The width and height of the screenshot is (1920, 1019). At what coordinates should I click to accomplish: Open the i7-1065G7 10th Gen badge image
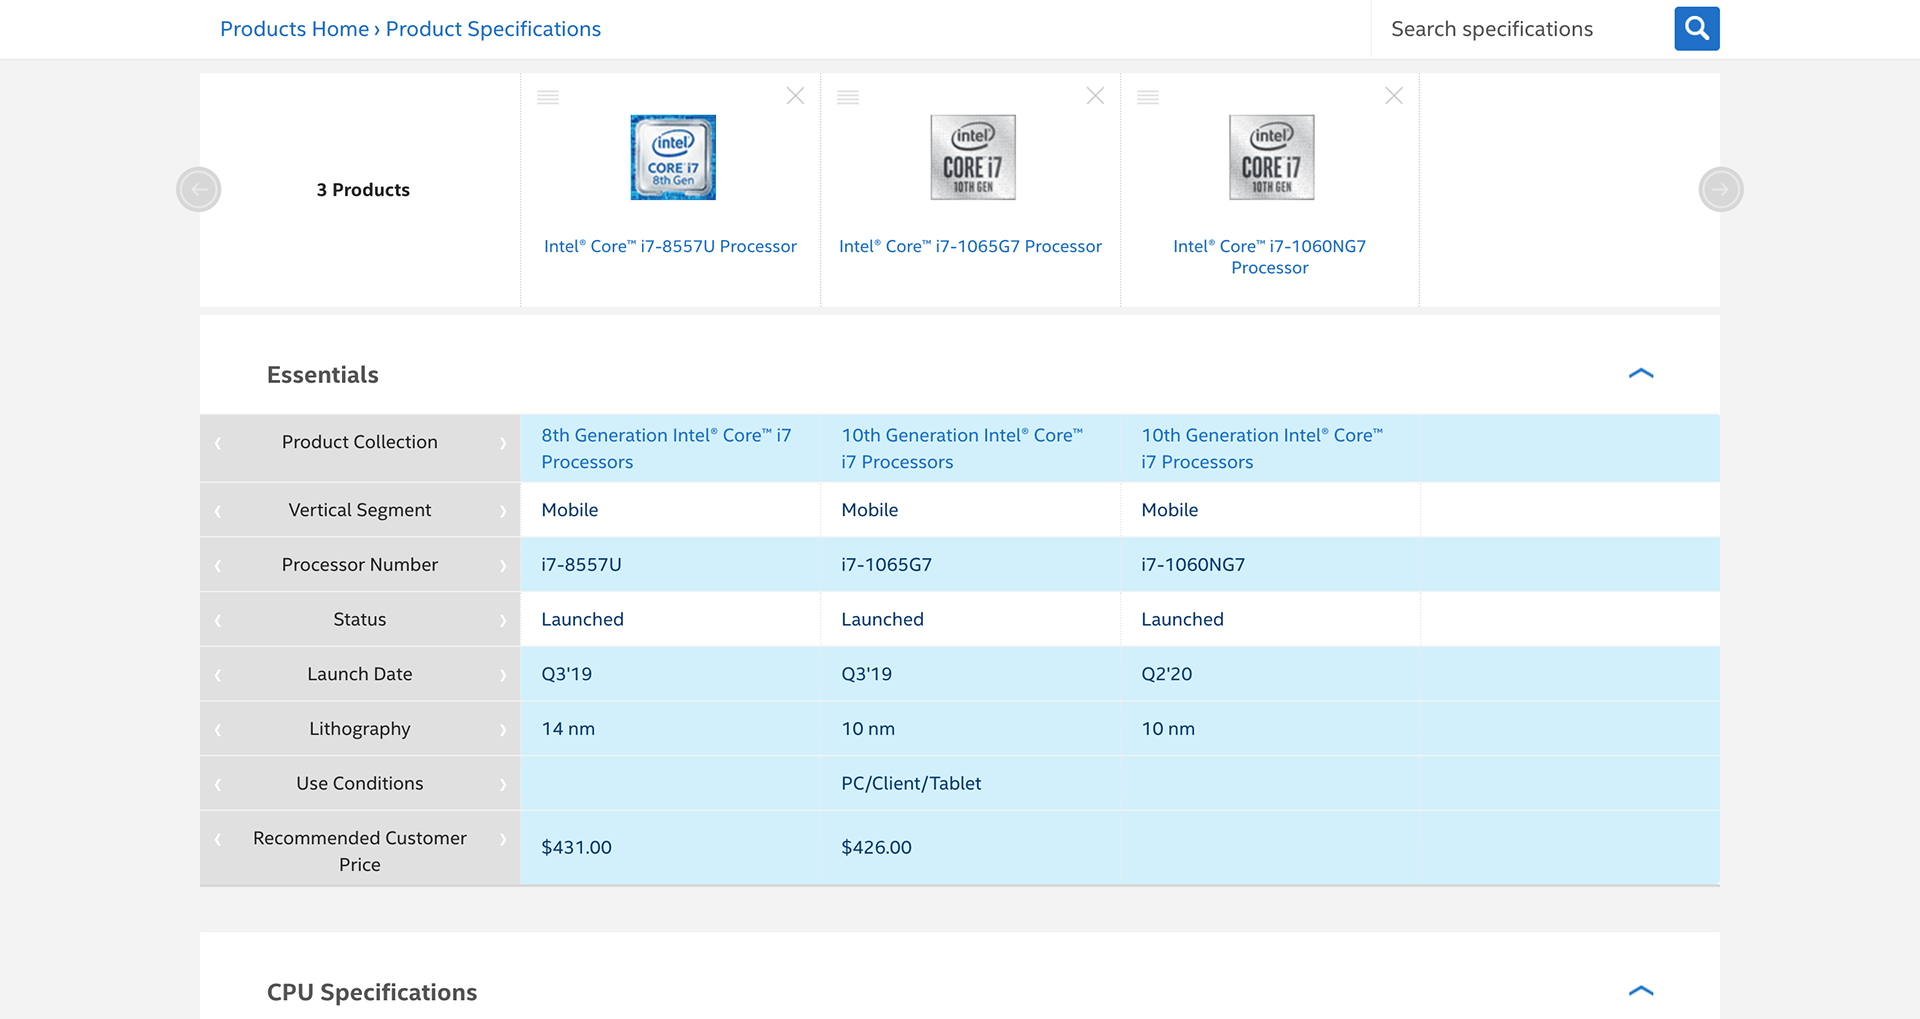coord(973,157)
